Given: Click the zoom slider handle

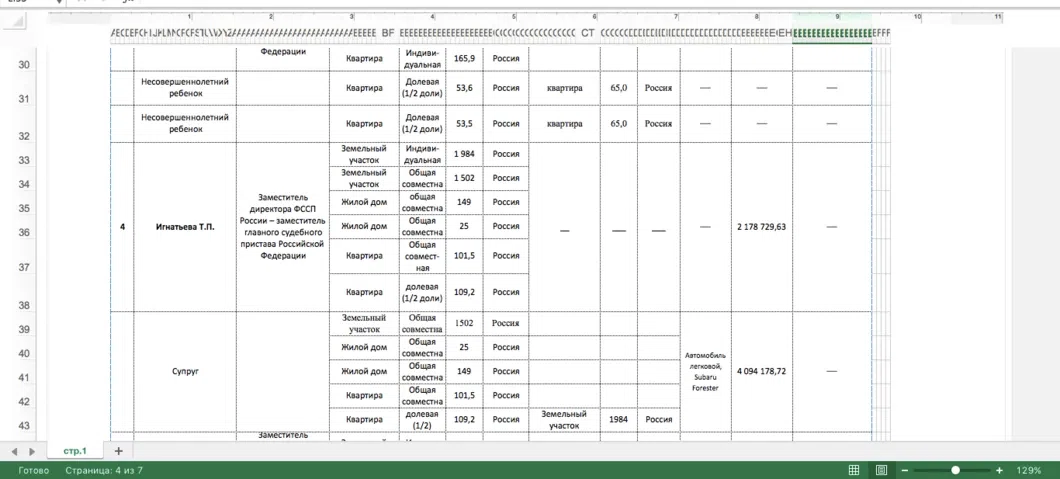Looking at the screenshot, I should pos(955,470).
